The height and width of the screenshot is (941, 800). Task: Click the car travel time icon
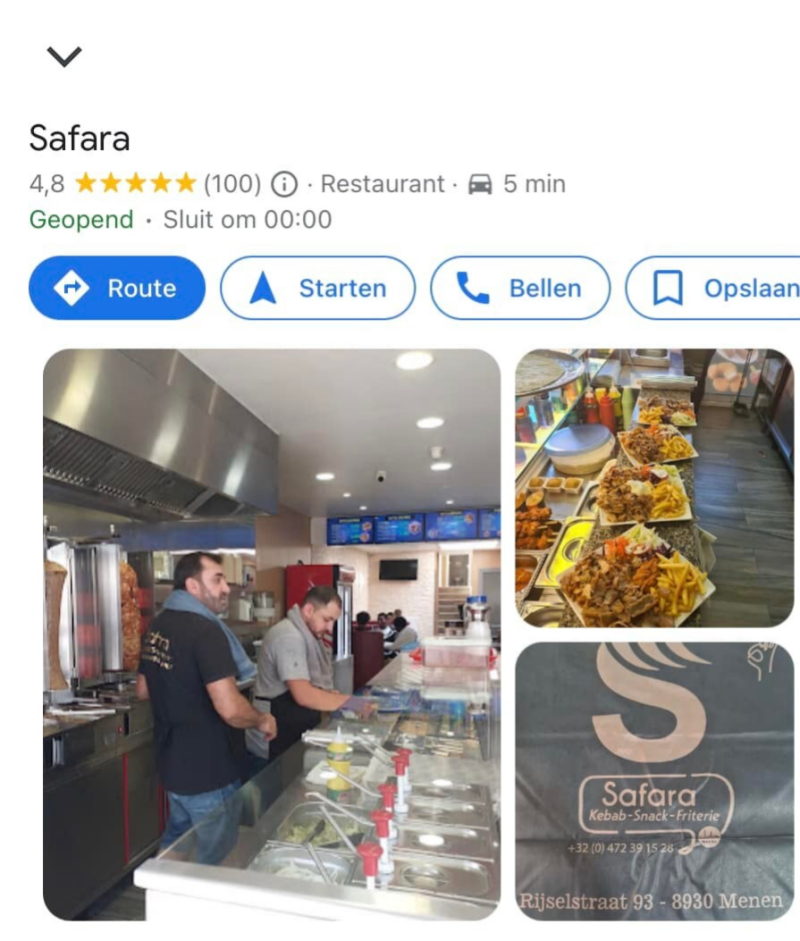(x=480, y=184)
